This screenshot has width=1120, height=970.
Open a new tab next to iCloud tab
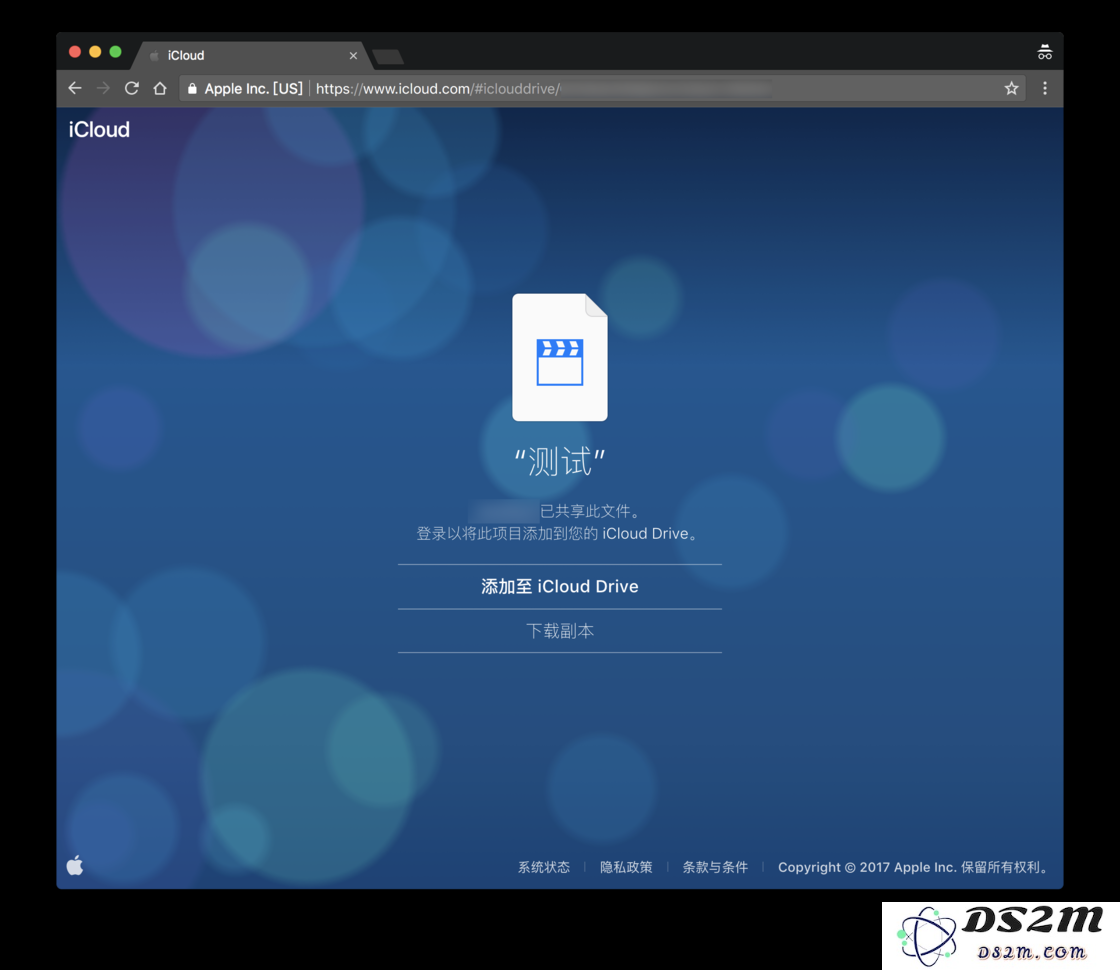tap(388, 57)
